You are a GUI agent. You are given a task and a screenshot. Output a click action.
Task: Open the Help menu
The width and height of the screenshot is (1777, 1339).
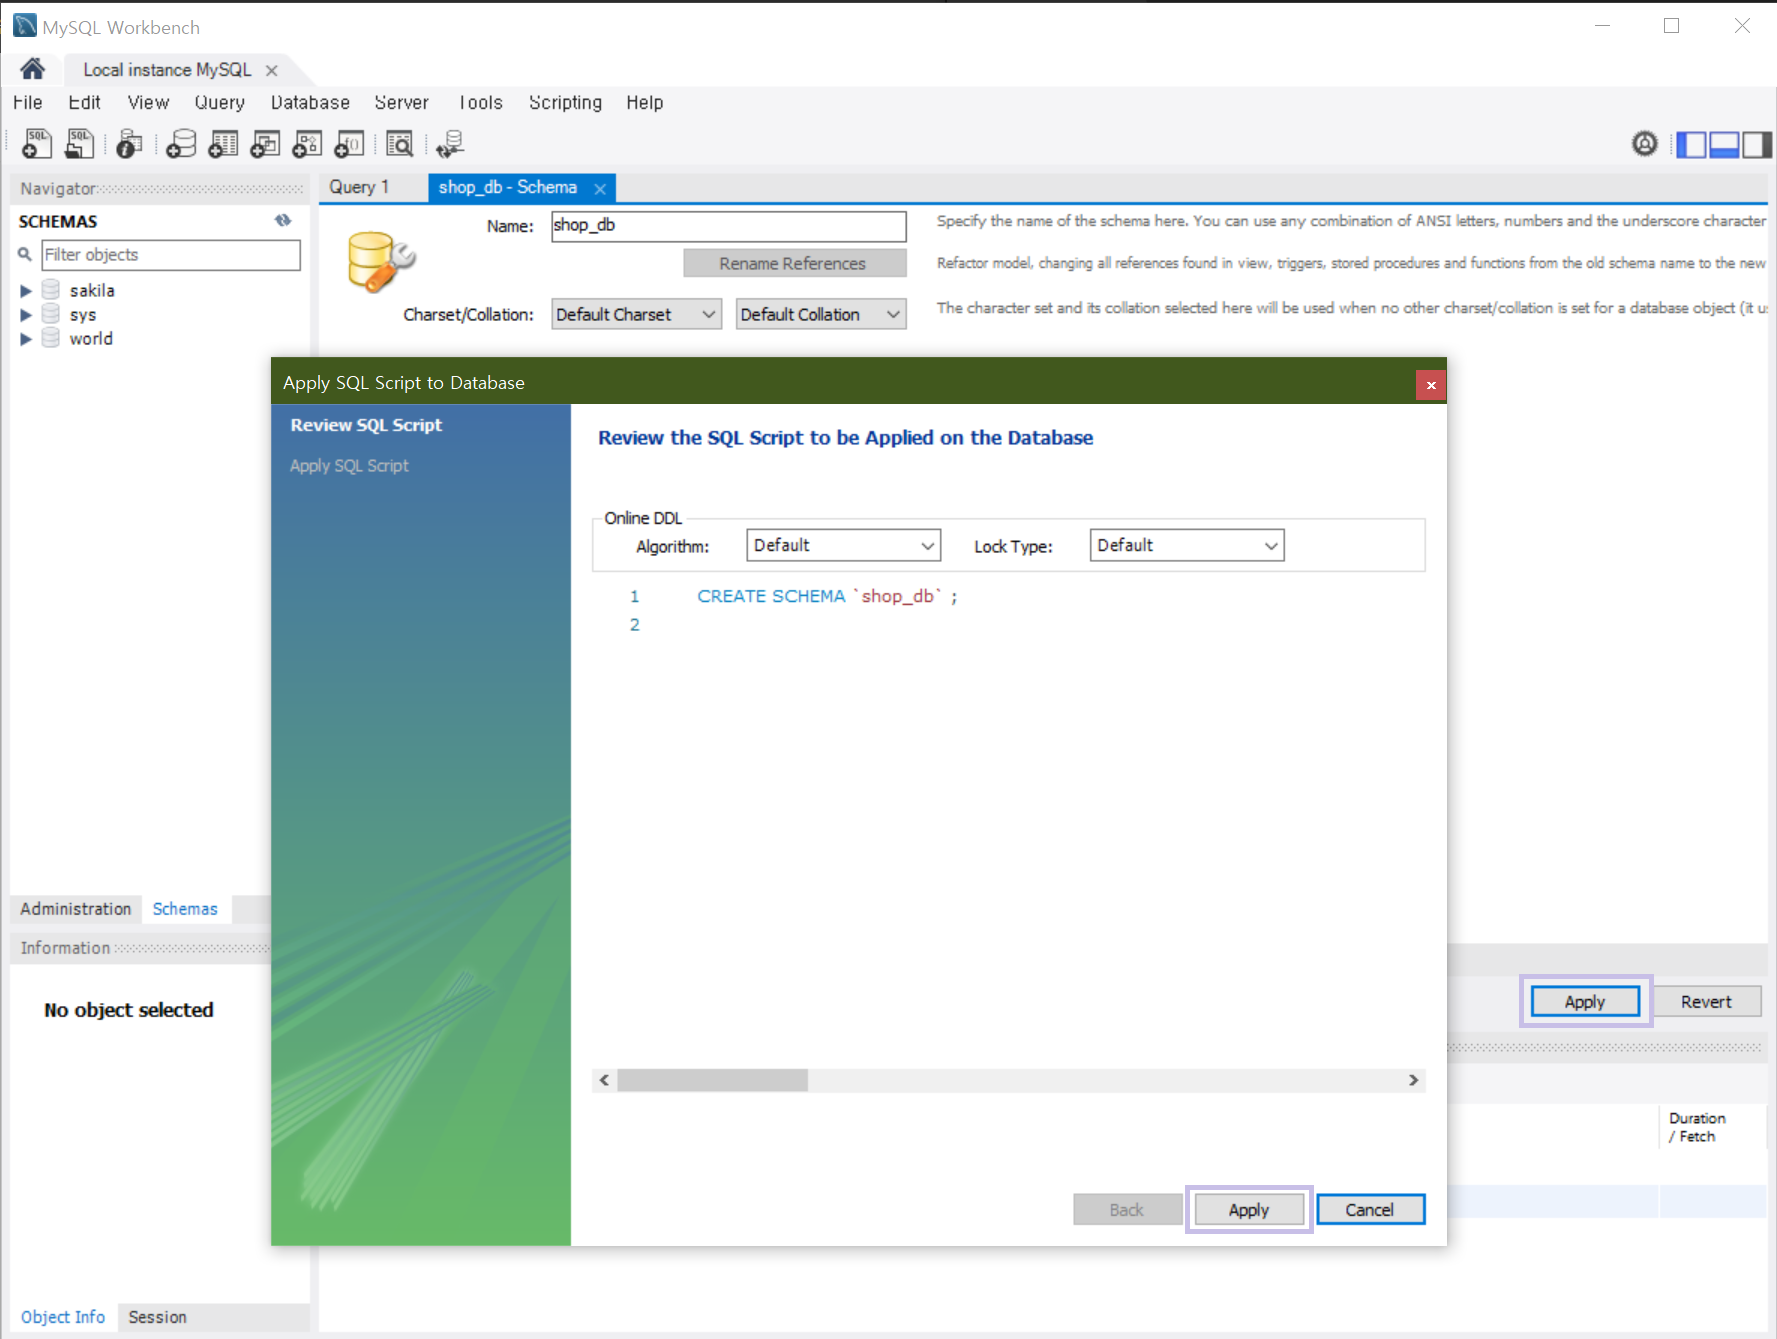[645, 102]
